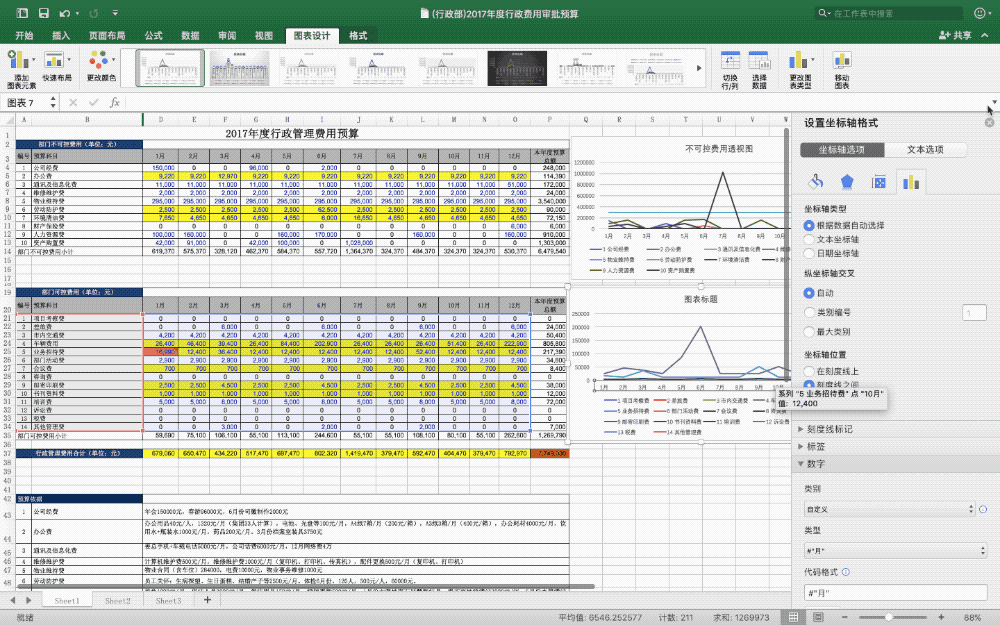
Task: Select the 文本选项 (Text Options) segment
Action: [x=925, y=150]
